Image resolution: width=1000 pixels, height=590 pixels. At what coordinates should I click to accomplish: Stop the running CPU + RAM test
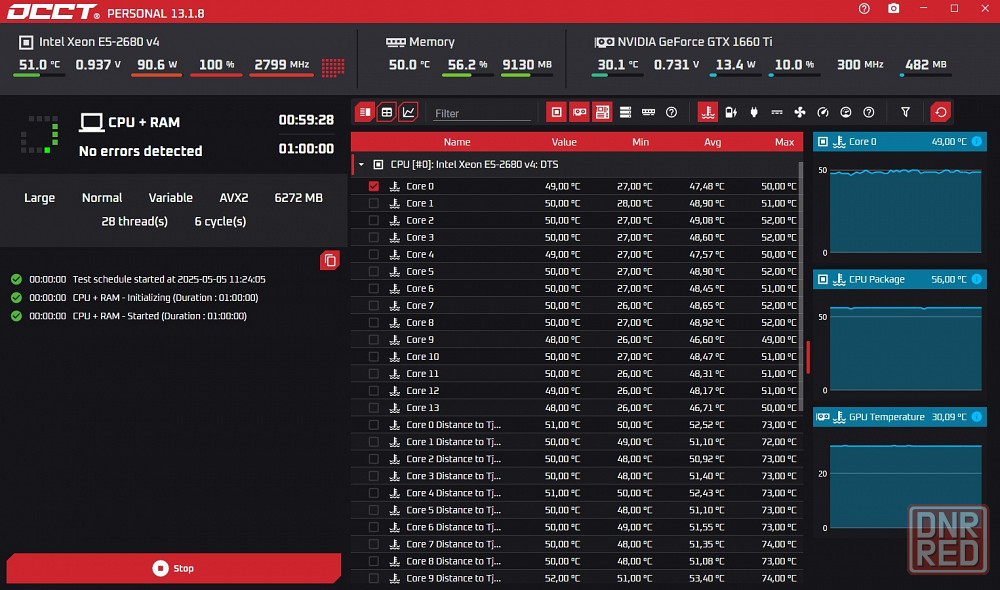tap(173, 568)
